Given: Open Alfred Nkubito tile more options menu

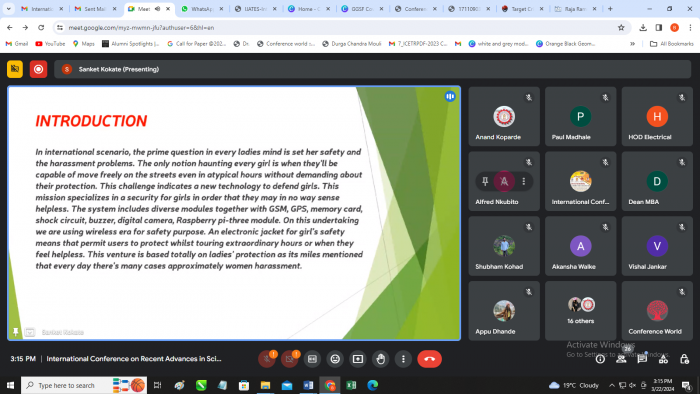Looking at the screenshot, I should point(524,181).
